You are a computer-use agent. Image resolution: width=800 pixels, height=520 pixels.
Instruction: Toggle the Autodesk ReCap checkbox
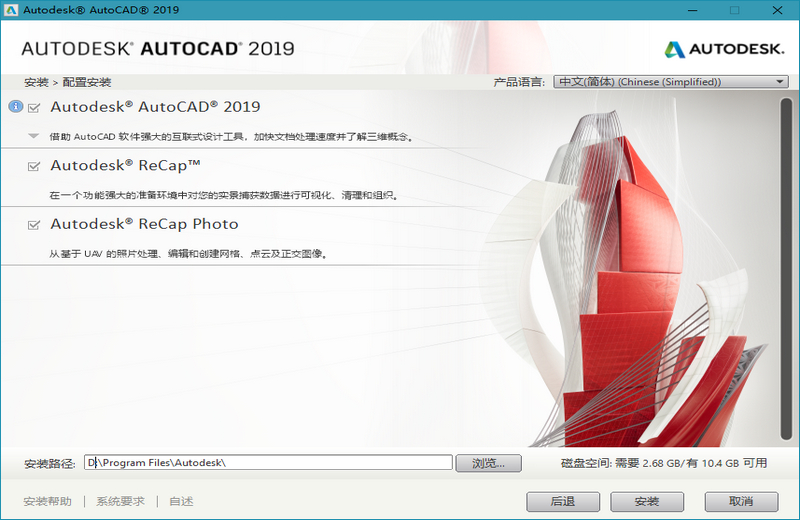(x=35, y=166)
